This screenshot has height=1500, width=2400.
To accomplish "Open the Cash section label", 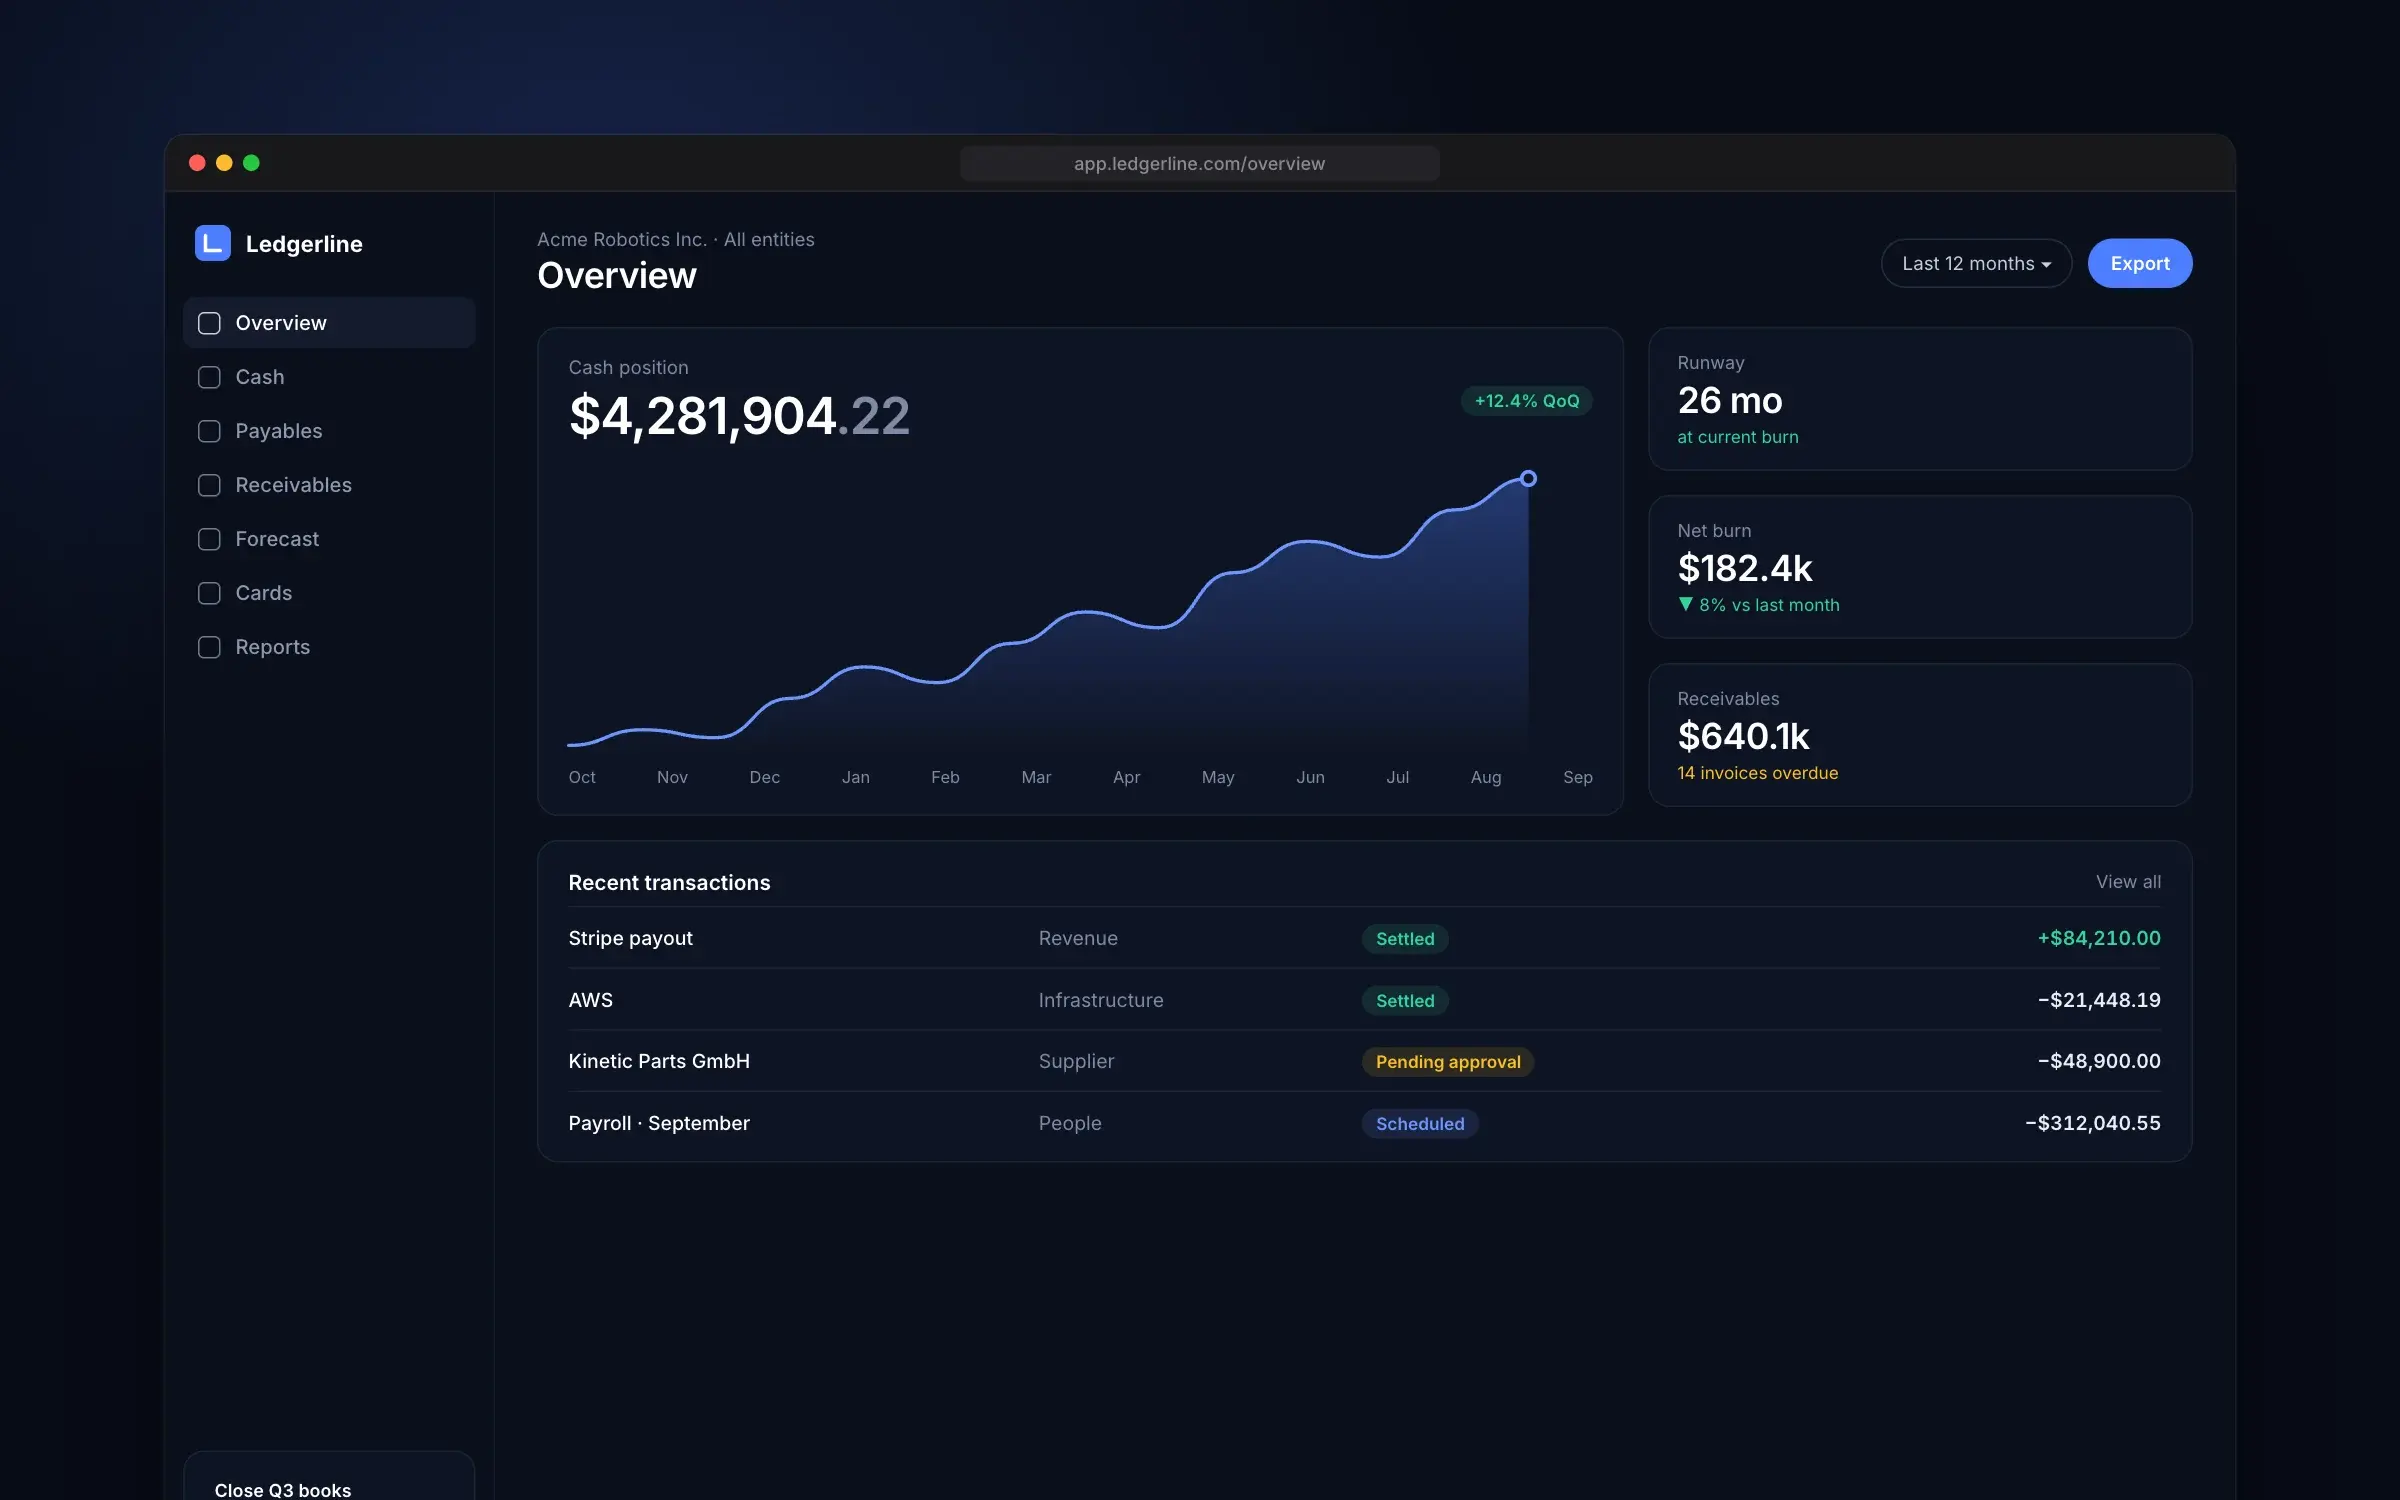I will [260, 377].
